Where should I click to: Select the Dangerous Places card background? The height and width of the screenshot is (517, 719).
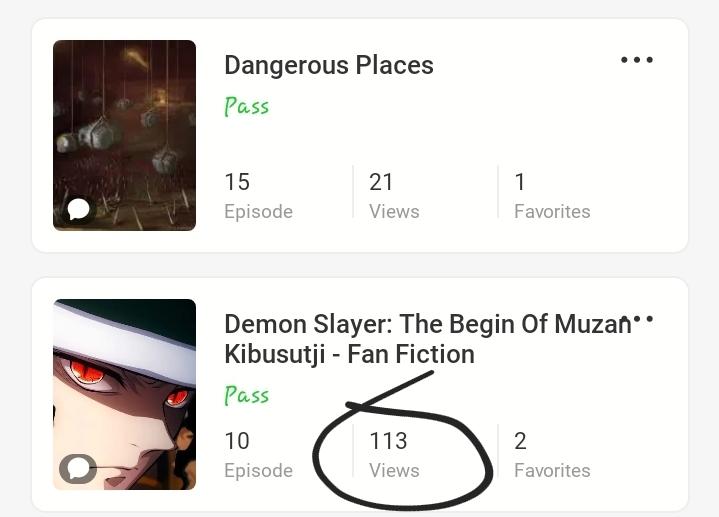click(560, 130)
